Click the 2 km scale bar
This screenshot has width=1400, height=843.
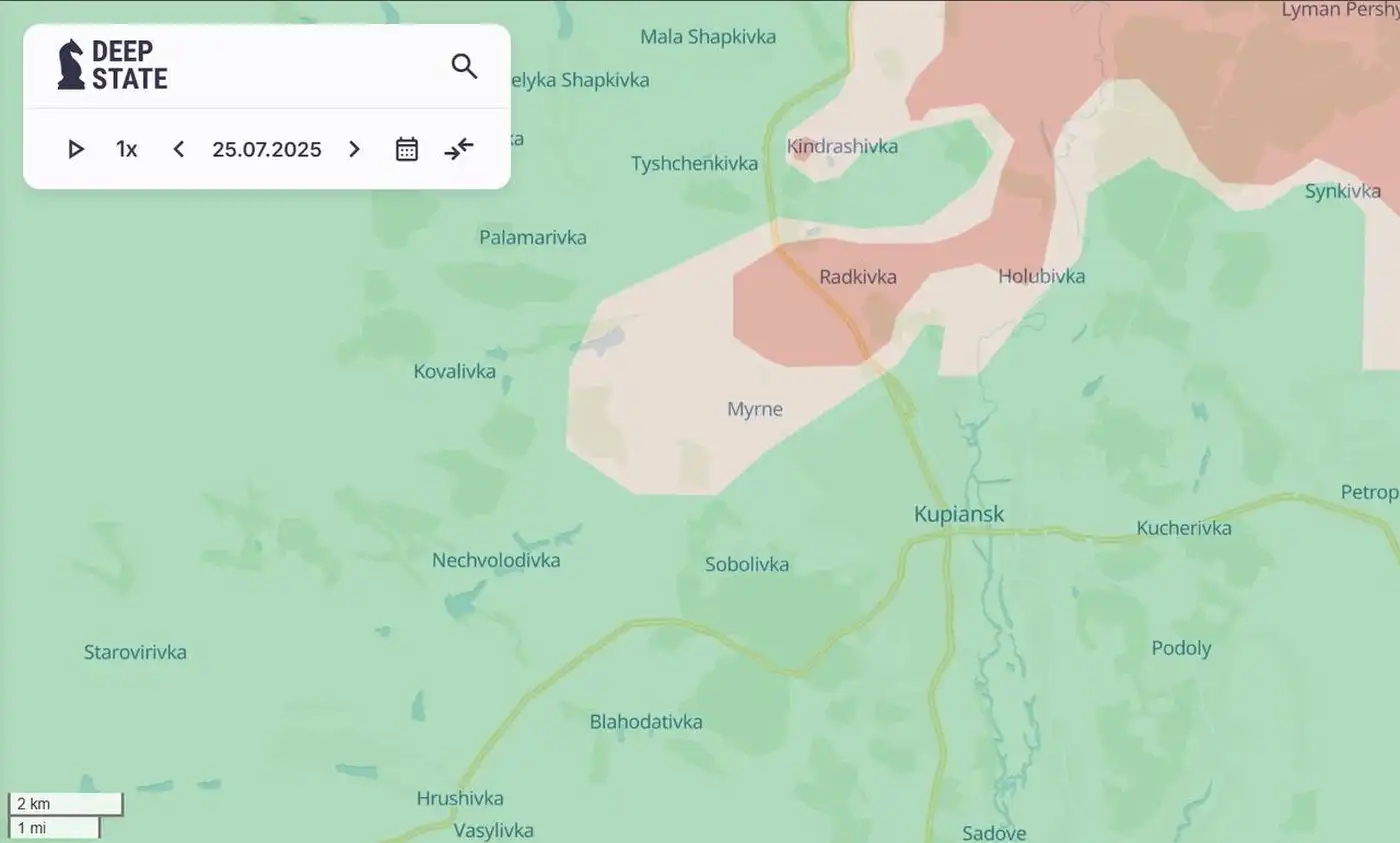click(66, 804)
